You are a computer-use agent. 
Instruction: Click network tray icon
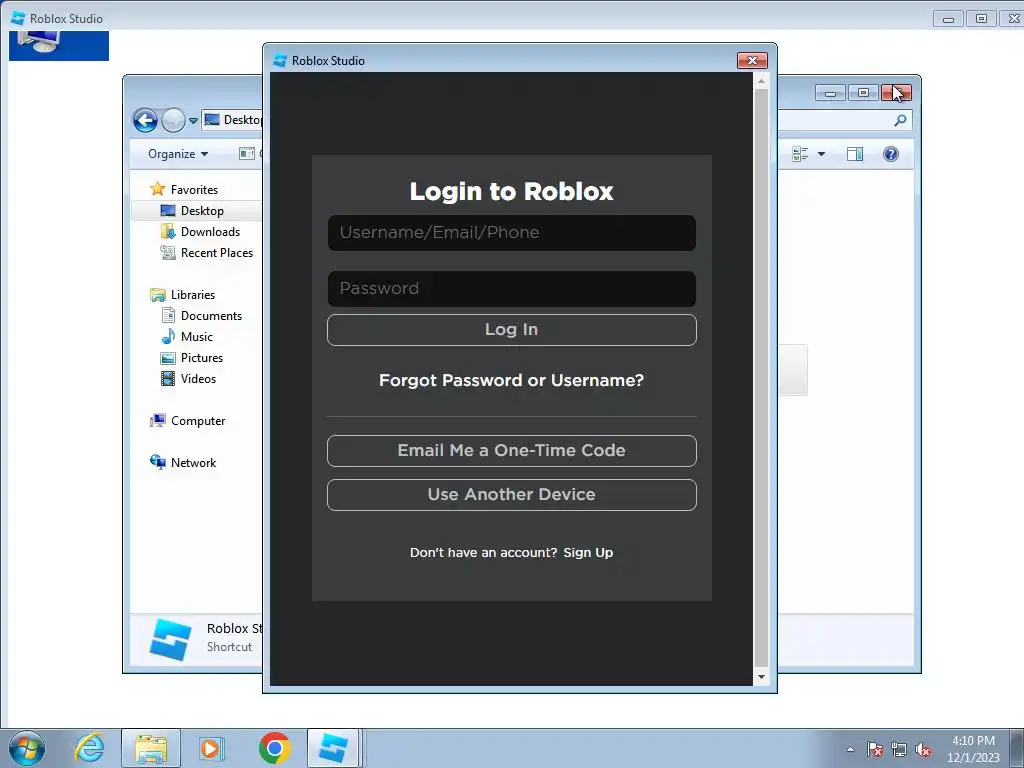899,750
